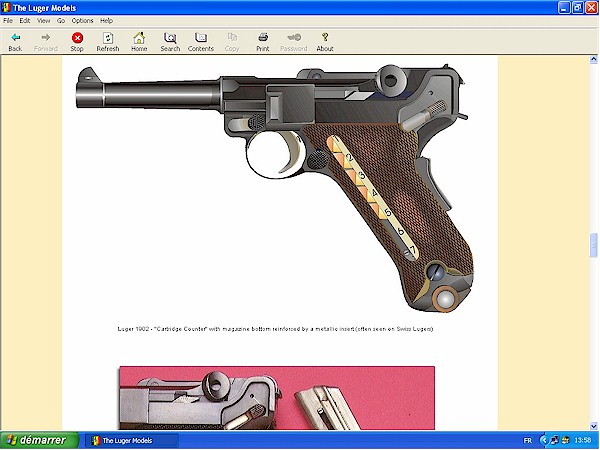Click the vertical scrollbar thumb

[x=593, y=245]
